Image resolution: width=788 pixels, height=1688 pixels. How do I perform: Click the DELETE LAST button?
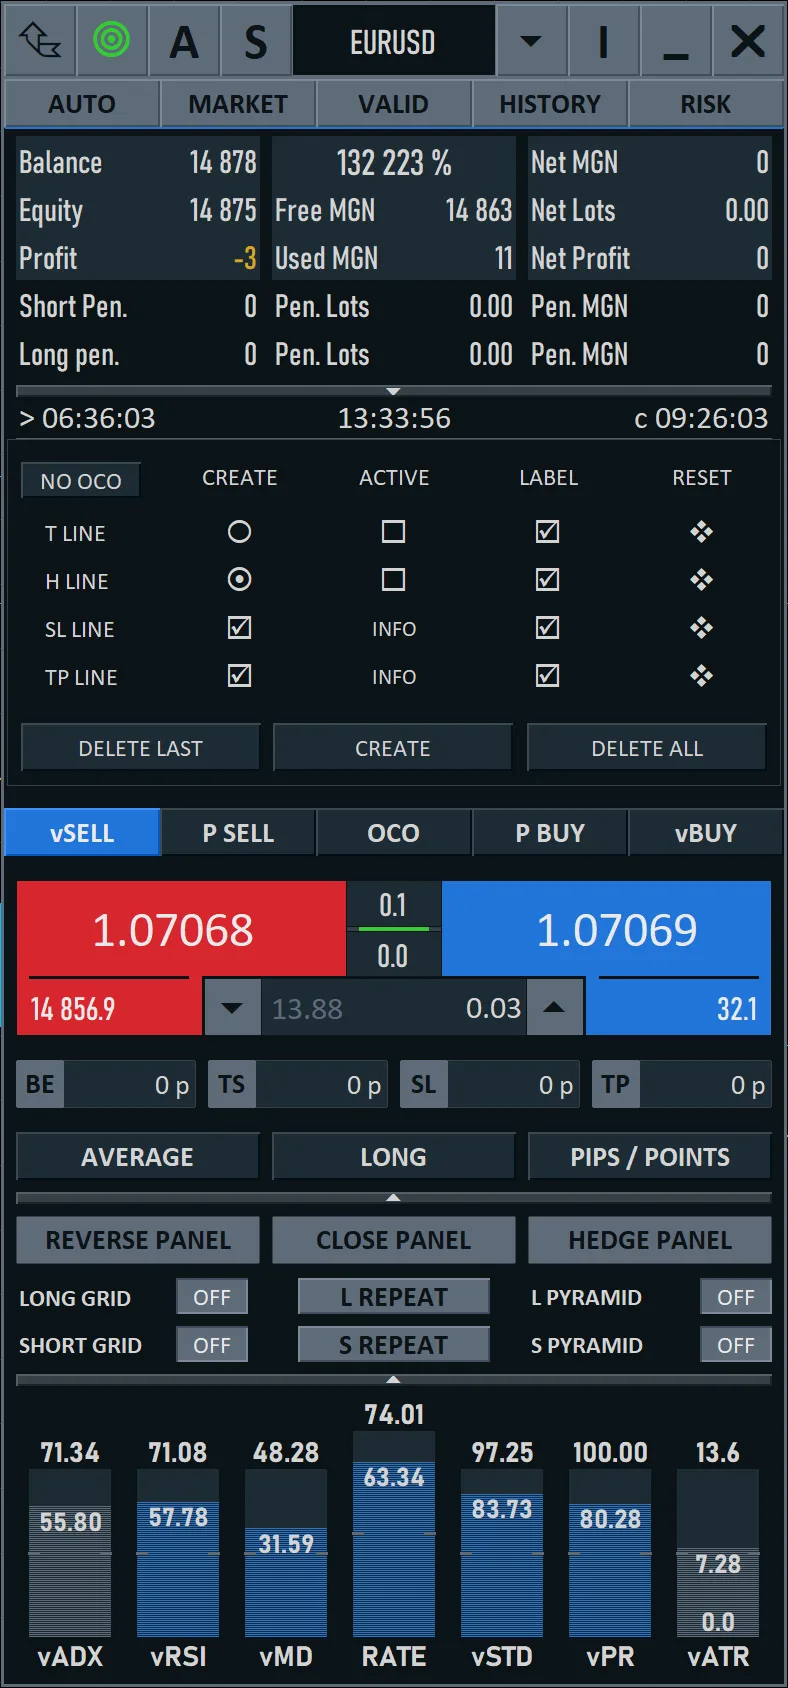coord(141,748)
